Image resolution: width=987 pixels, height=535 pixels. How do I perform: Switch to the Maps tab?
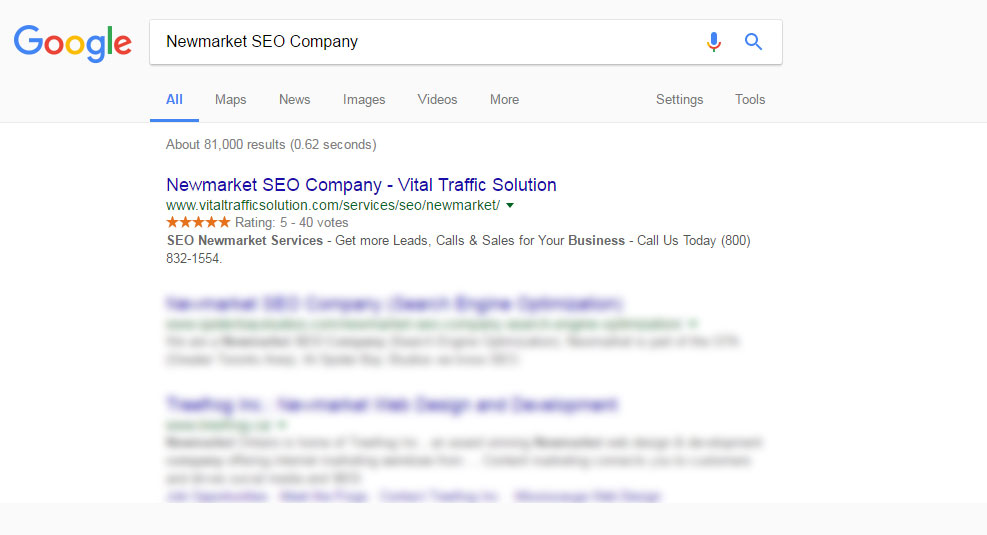pyautogui.click(x=230, y=99)
